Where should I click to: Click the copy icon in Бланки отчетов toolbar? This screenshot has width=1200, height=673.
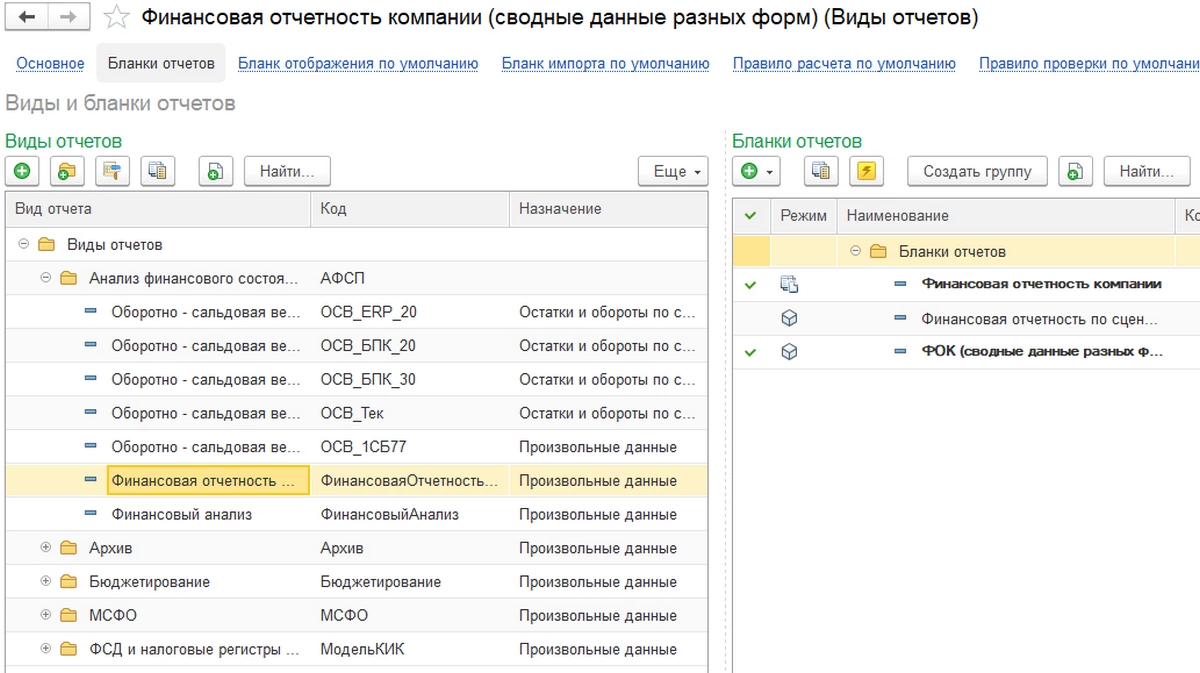point(821,171)
